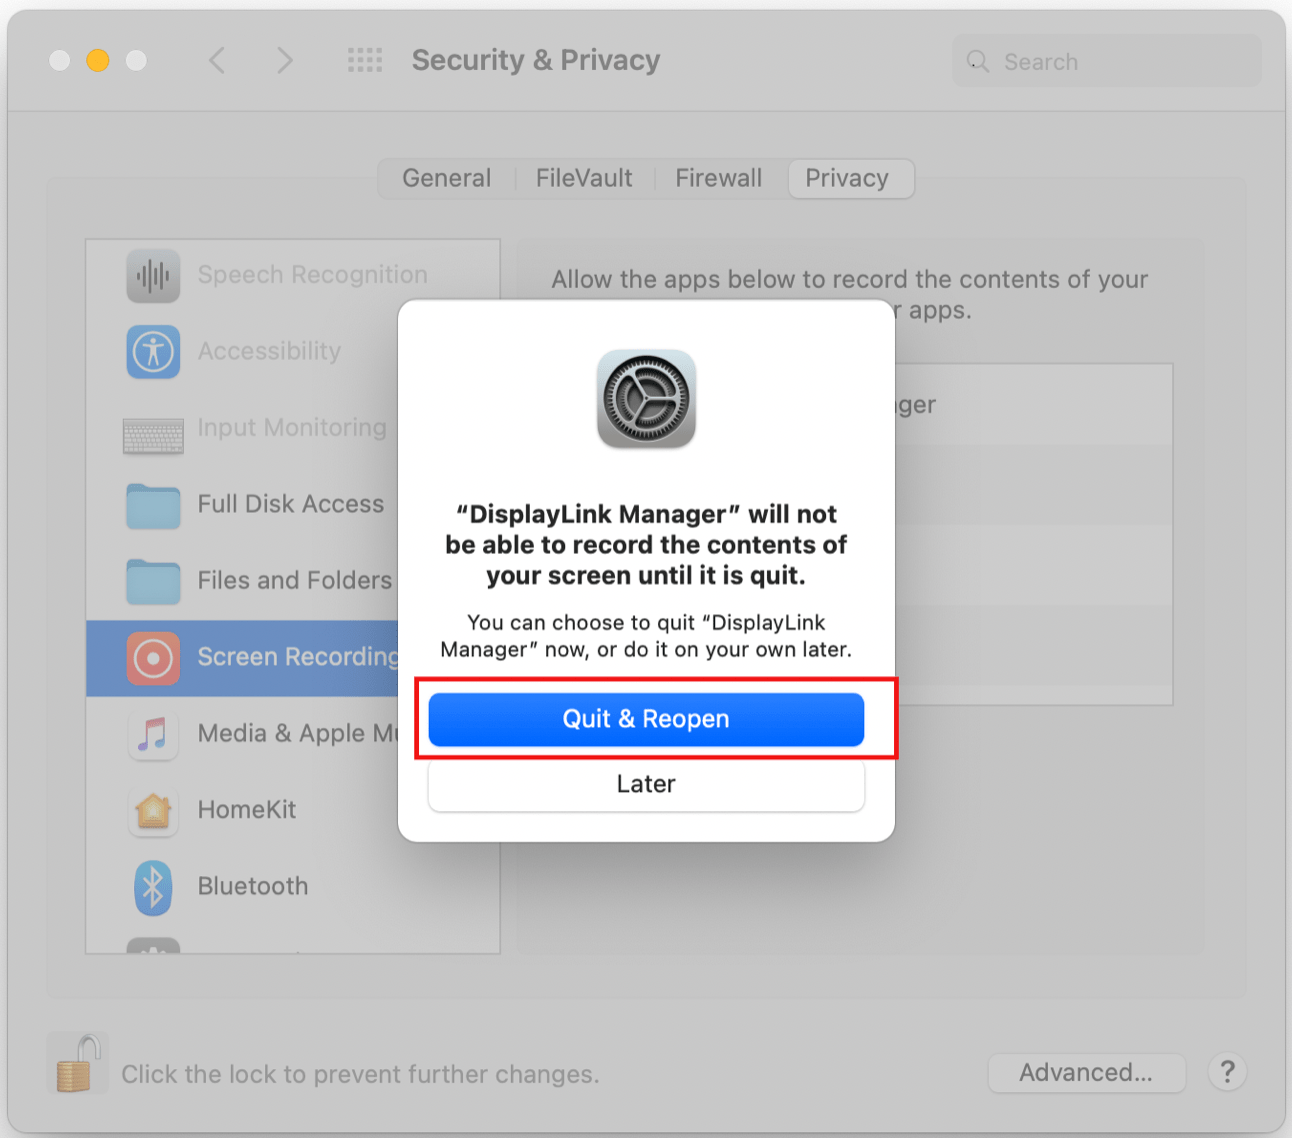1292x1138 pixels.
Task: Switch to the Firewall tab
Action: coord(718,178)
